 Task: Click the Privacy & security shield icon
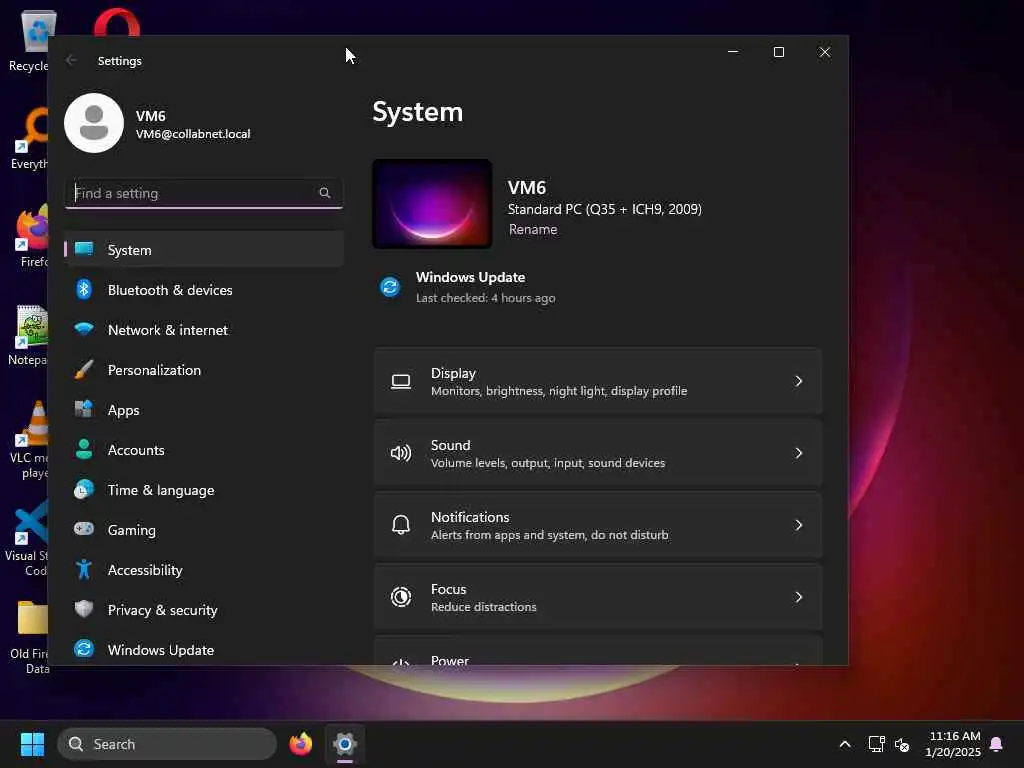pos(84,609)
